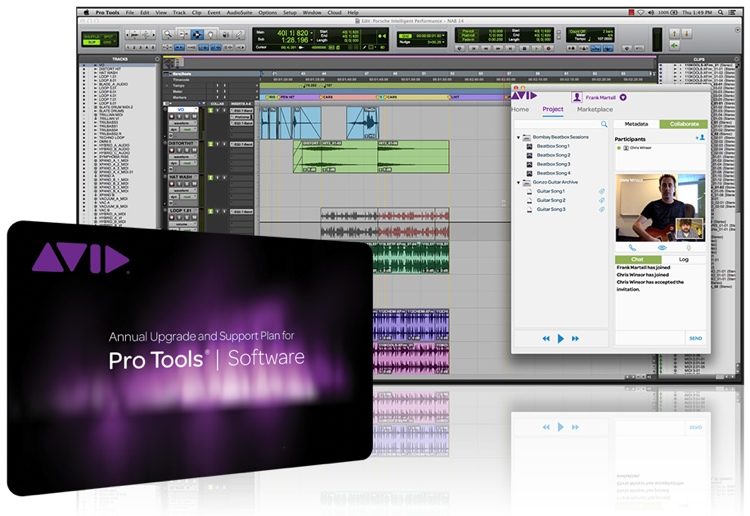Click the main video call thumbnail

point(660,207)
